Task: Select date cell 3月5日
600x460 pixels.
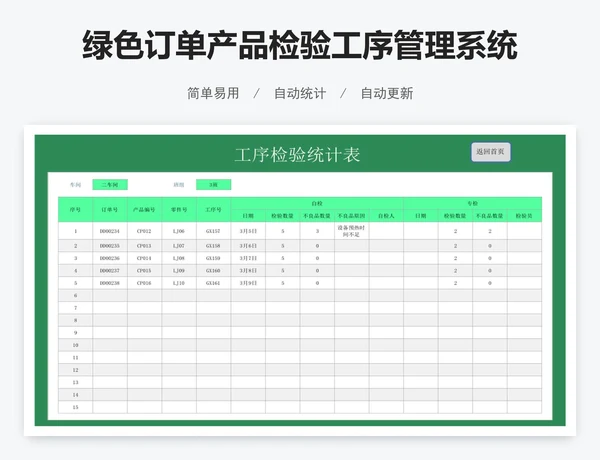Action: click(248, 231)
